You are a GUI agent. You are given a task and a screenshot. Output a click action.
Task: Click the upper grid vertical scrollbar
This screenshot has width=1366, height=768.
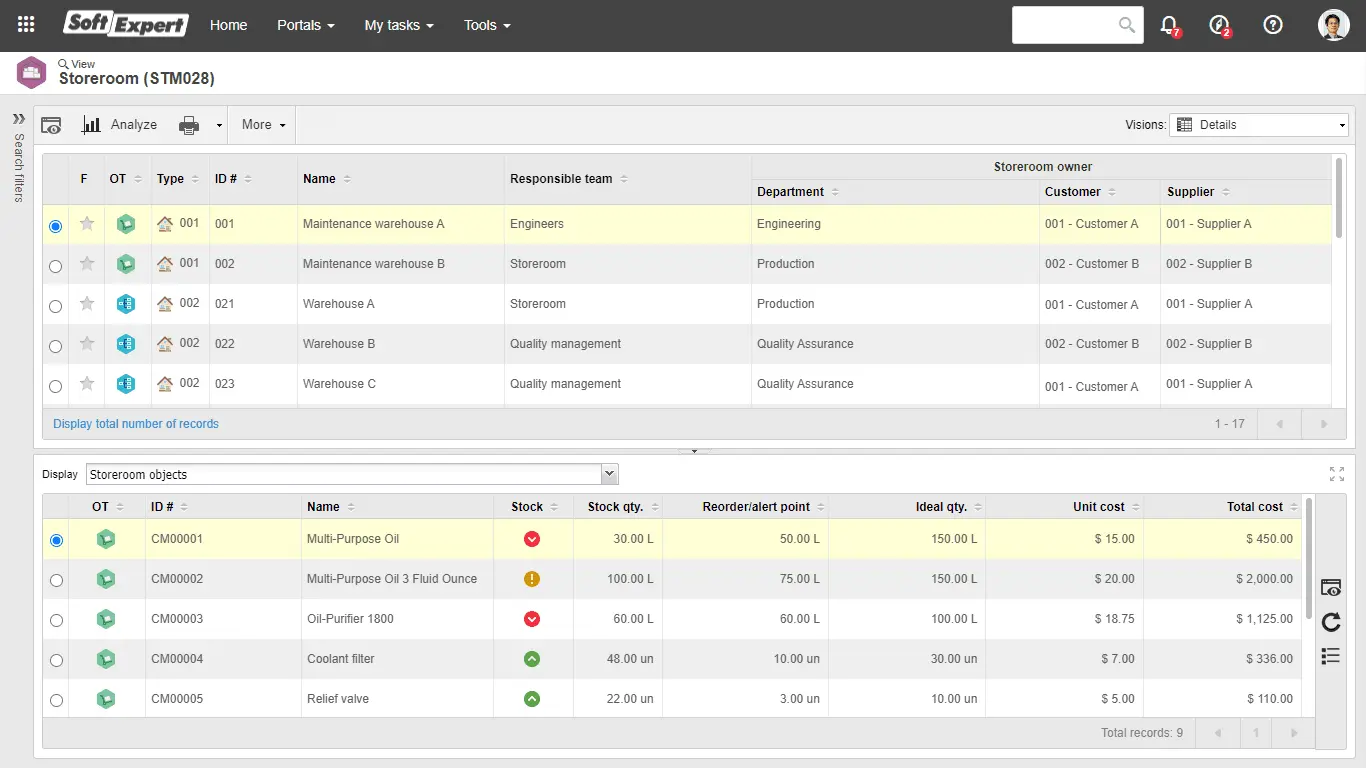1339,195
